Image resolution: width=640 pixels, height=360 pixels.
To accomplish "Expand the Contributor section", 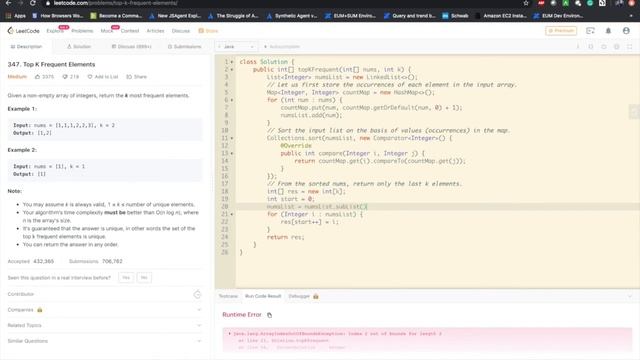I will [x=104, y=294].
